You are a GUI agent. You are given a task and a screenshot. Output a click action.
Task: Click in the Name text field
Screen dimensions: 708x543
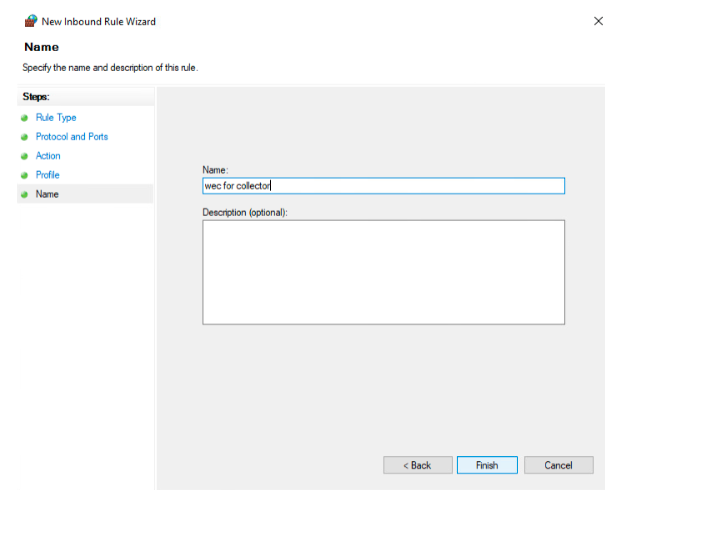click(x=383, y=186)
